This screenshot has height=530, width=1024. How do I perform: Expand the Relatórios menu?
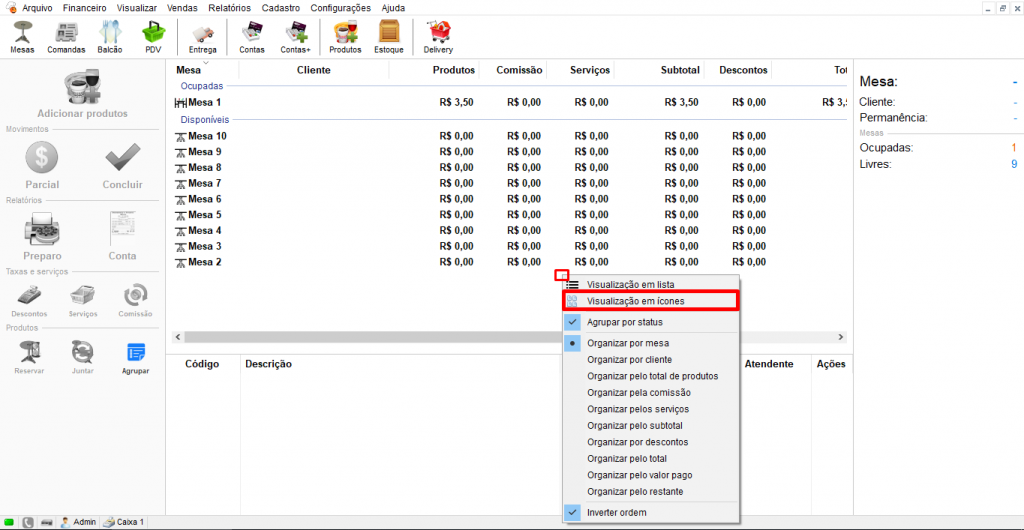tap(229, 7)
